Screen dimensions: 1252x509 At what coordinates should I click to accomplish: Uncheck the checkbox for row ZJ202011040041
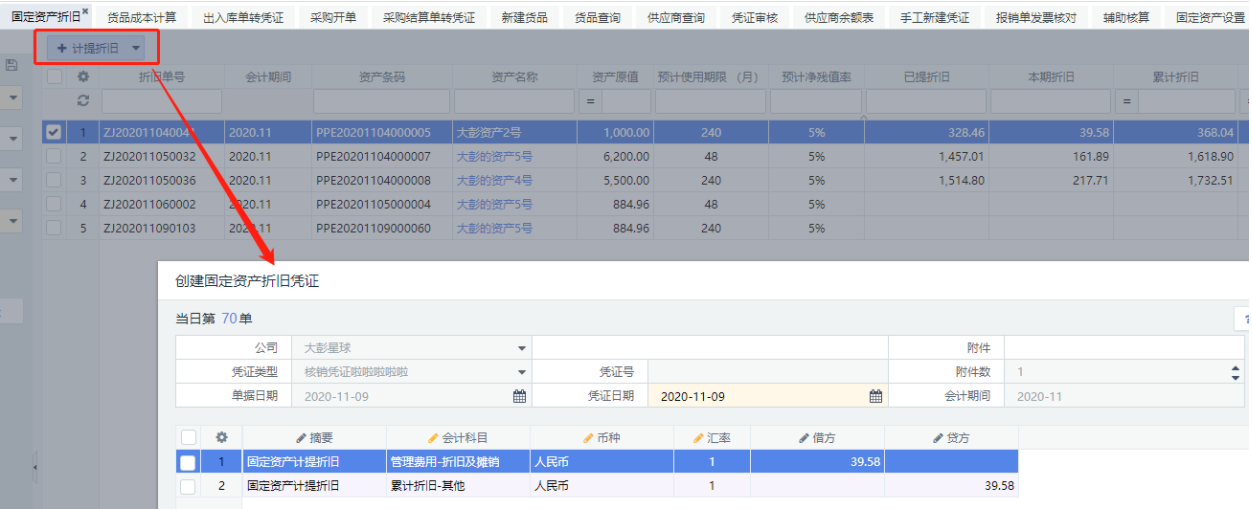coord(54,132)
